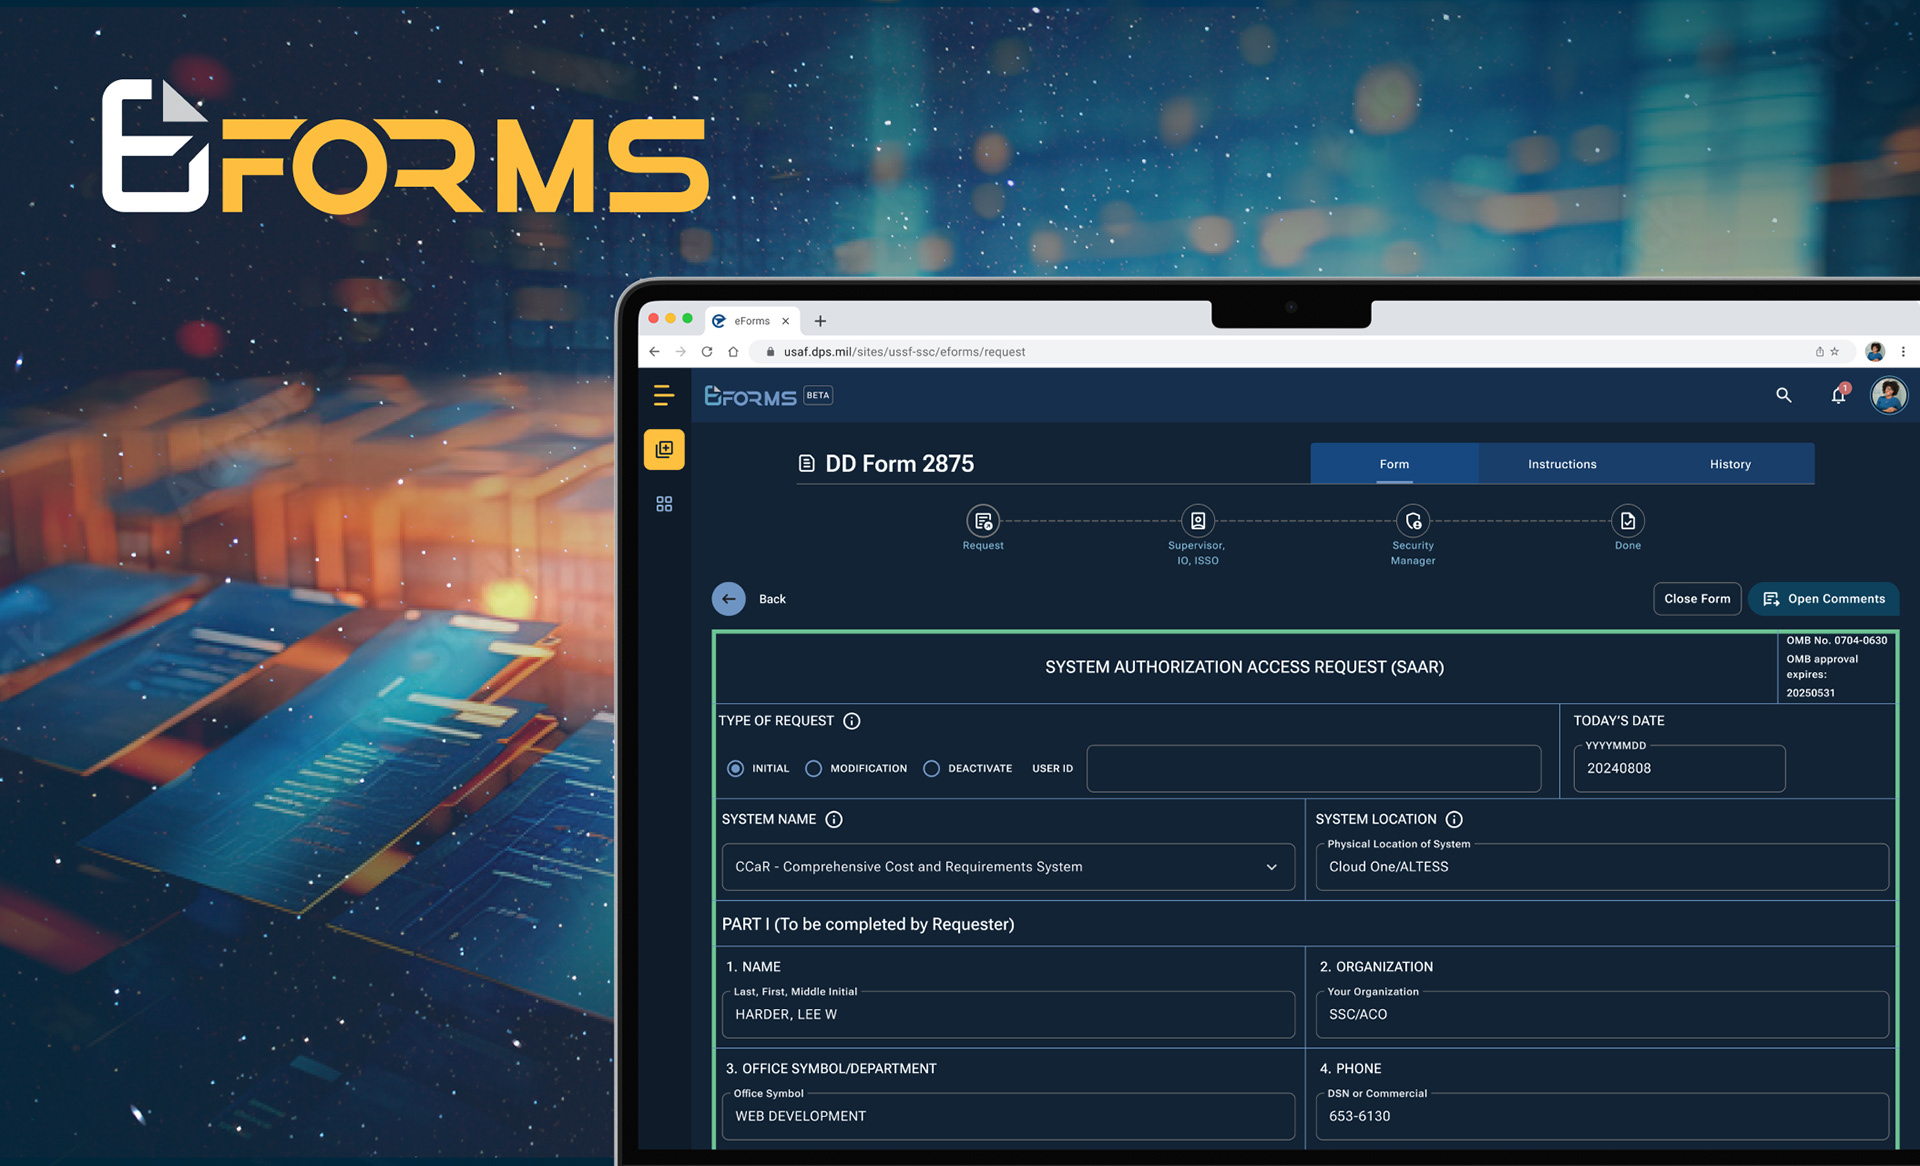Image resolution: width=1920 pixels, height=1166 pixels.
Task: Open the browser three-dot menu
Action: click(x=1902, y=352)
